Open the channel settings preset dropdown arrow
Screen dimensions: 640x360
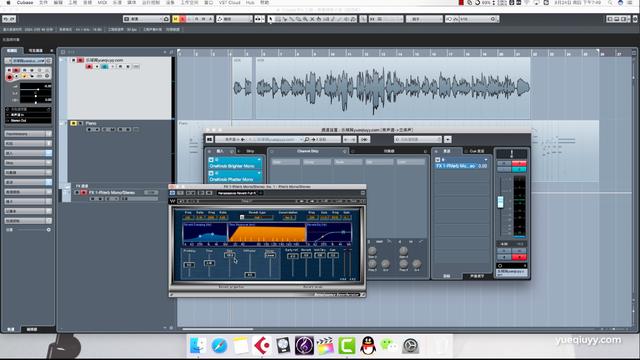click(x=448, y=140)
